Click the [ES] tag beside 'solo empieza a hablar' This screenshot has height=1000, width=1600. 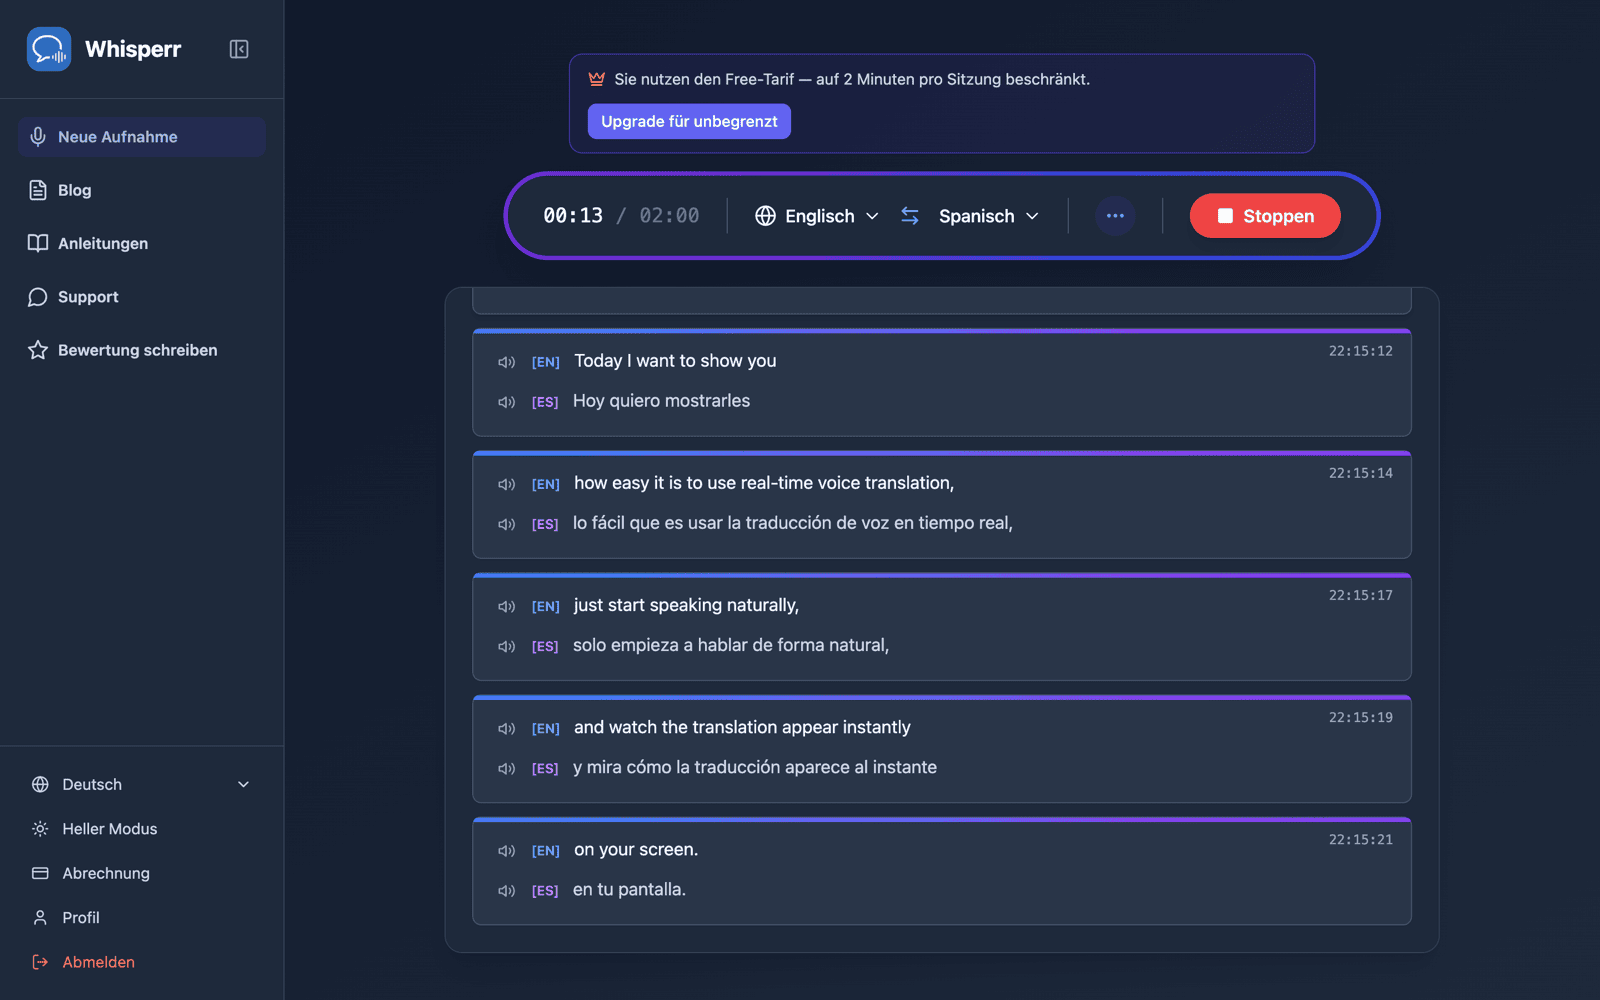(545, 647)
